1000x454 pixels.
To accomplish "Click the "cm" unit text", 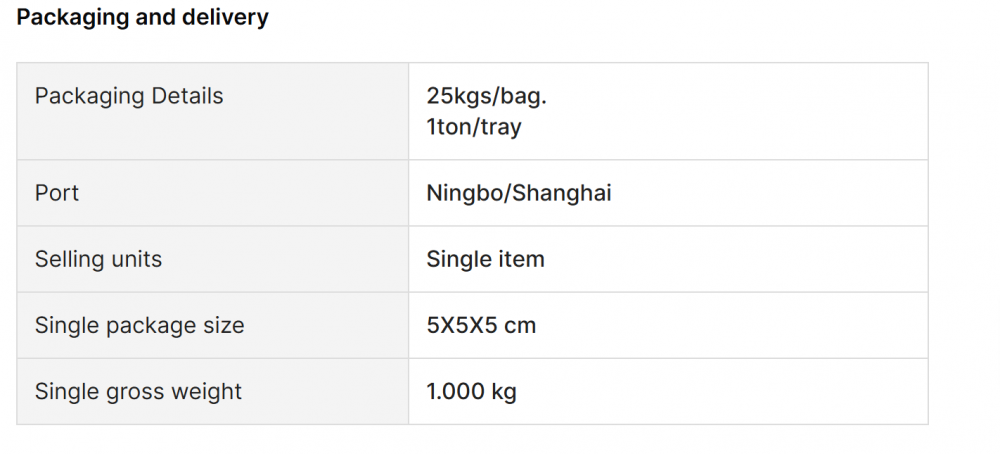I will (x=521, y=325).
